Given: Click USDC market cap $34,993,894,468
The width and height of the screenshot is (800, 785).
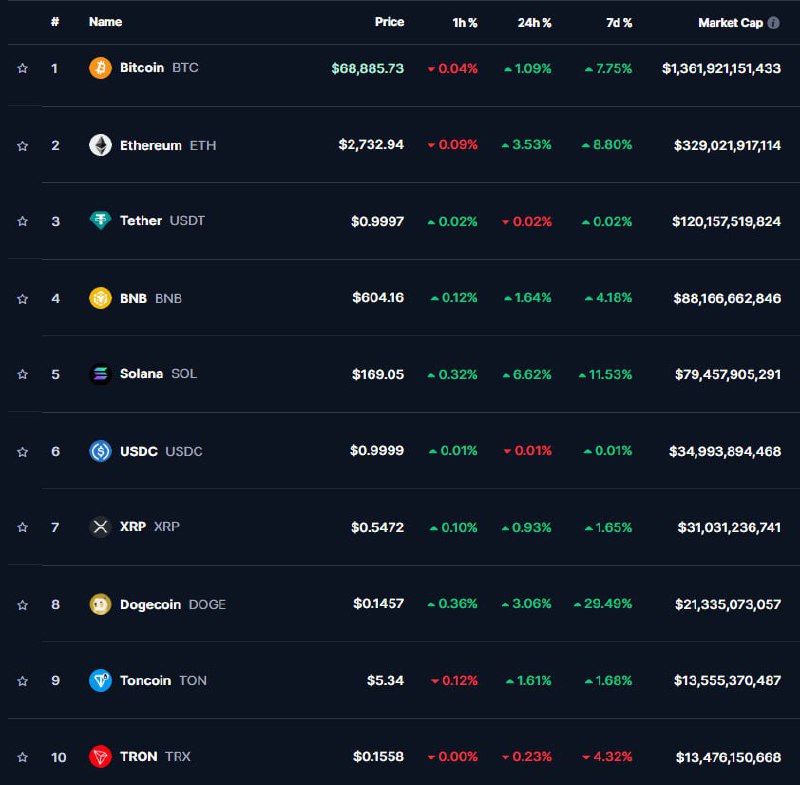Looking at the screenshot, I should tap(724, 451).
